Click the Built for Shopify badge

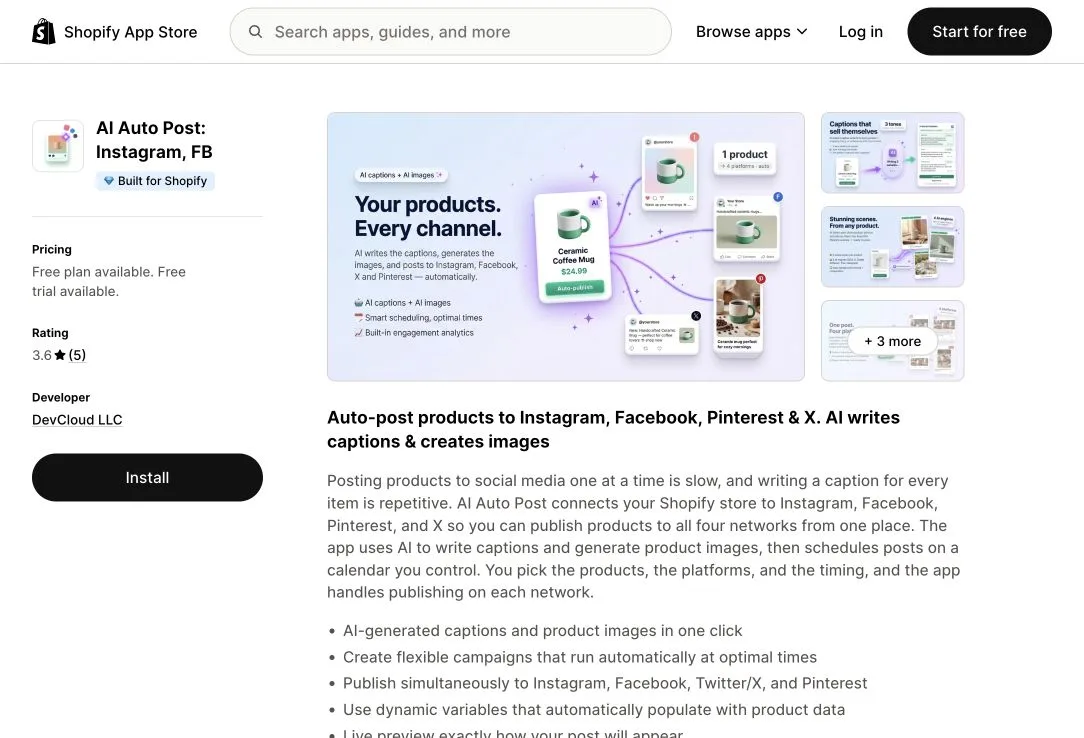(155, 181)
